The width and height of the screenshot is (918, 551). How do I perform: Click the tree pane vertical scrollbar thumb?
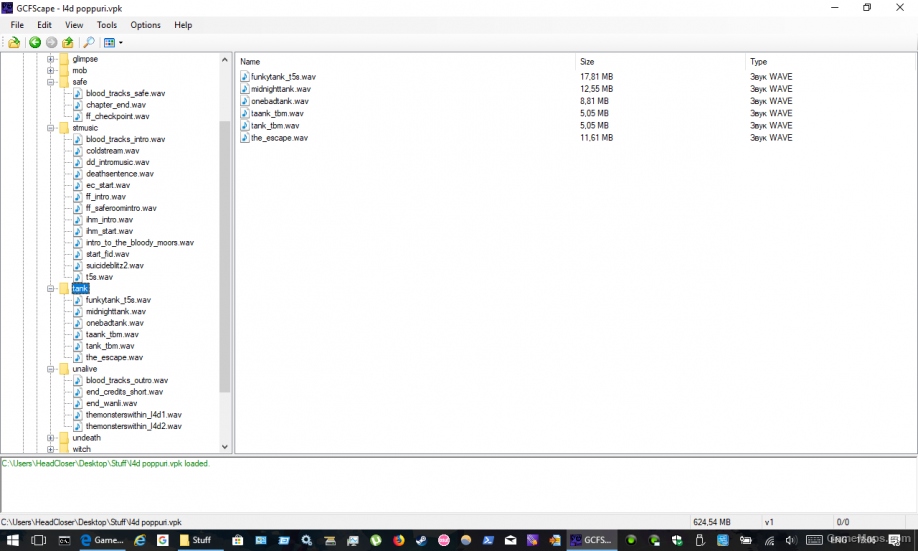tap(225, 256)
